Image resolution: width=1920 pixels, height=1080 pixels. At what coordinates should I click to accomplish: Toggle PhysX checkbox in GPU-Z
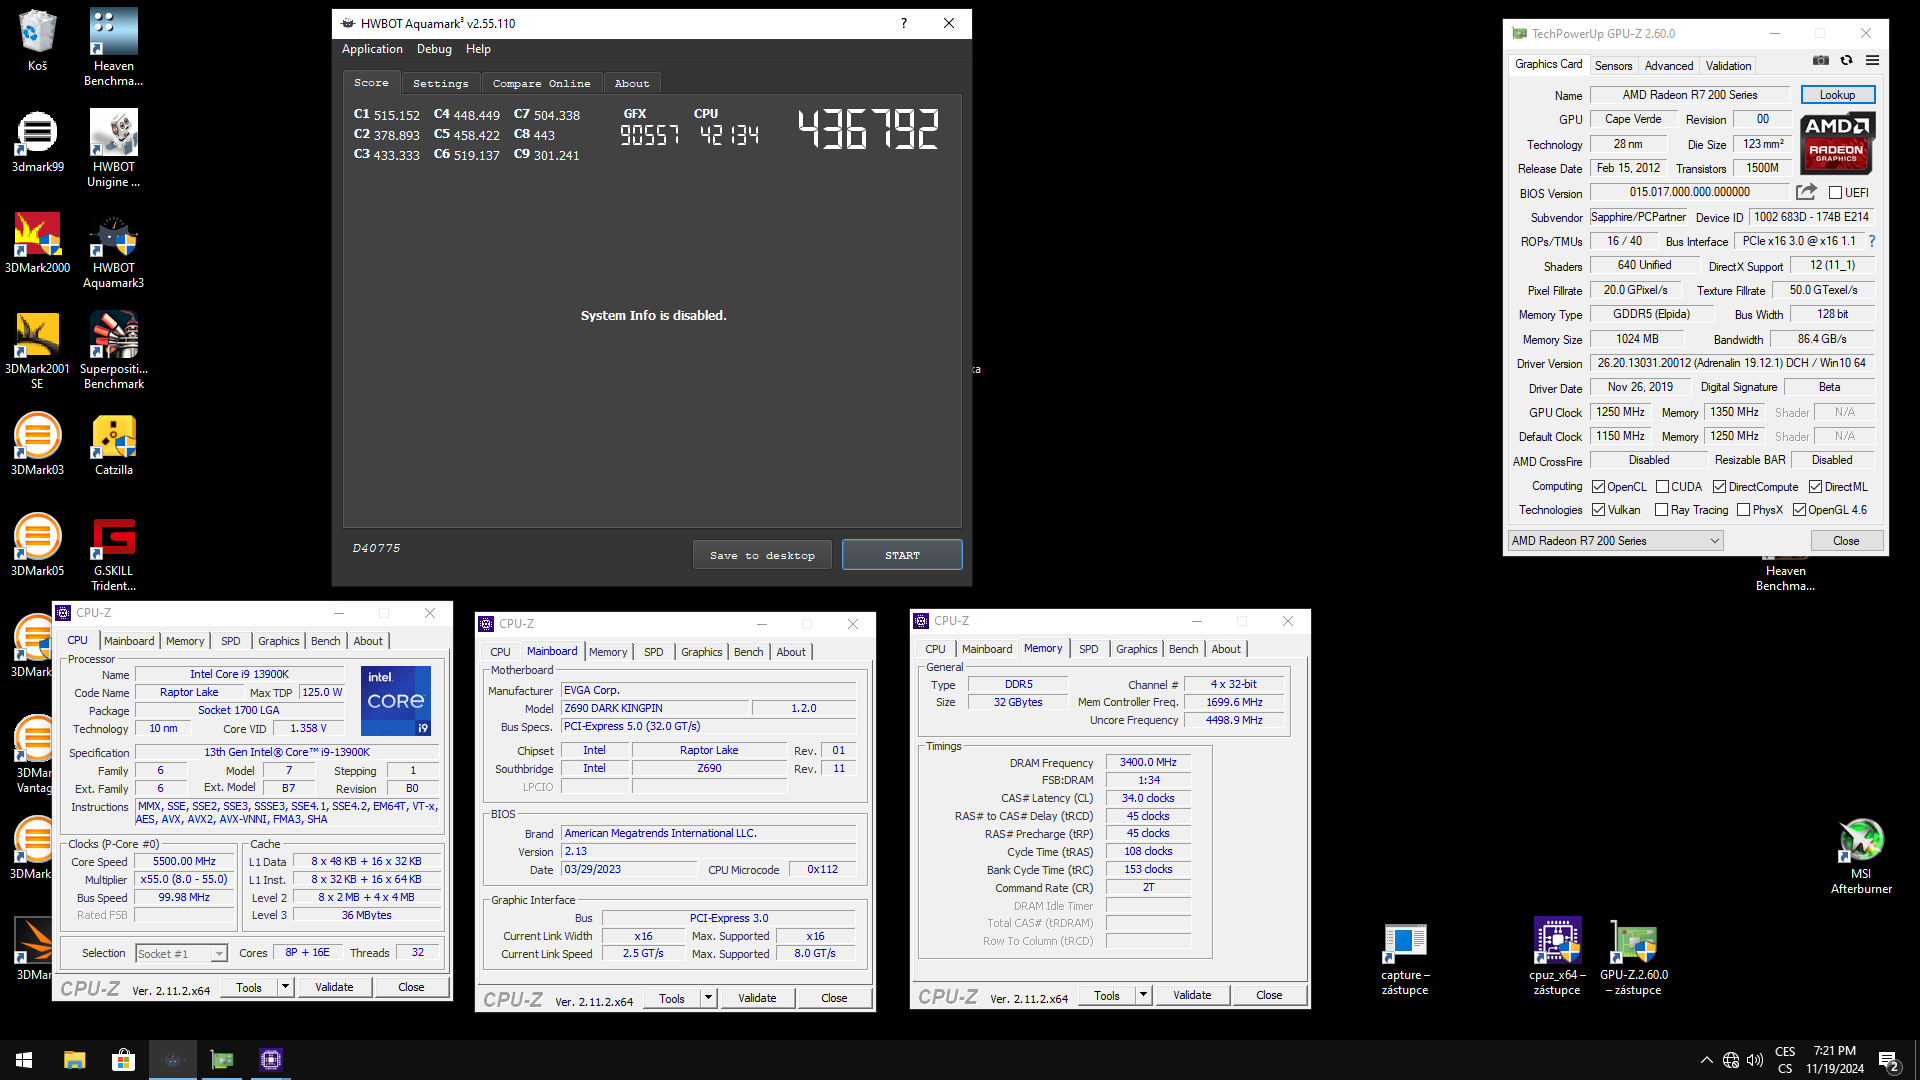click(x=1743, y=510)
